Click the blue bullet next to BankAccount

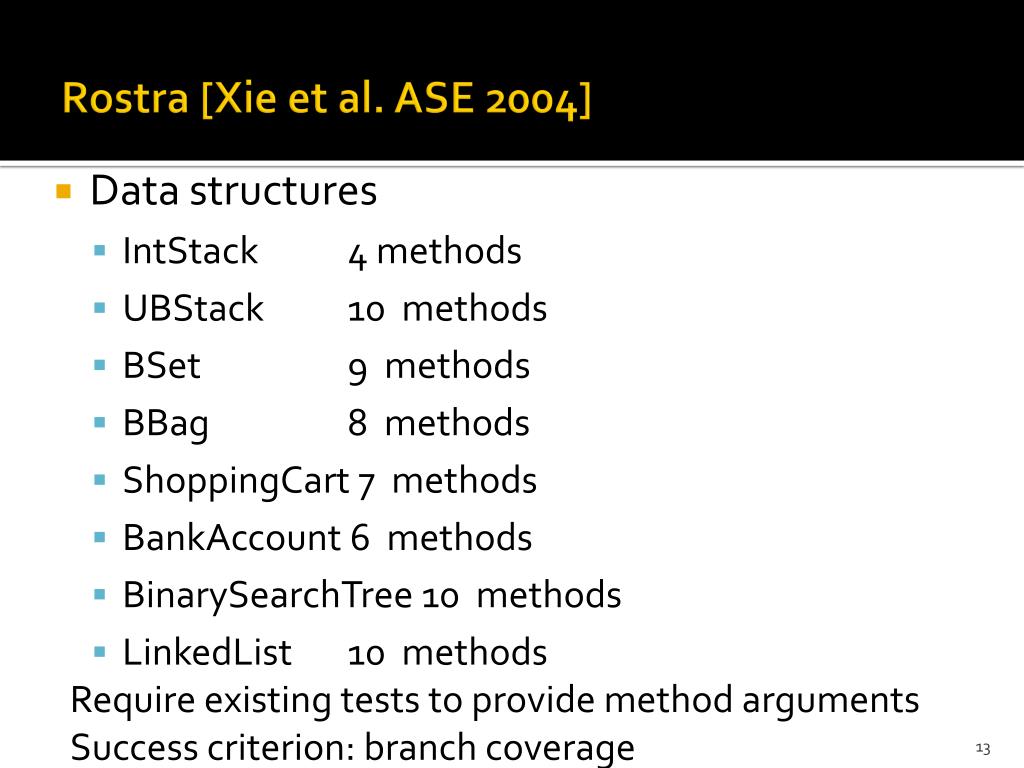pos(100,537)
